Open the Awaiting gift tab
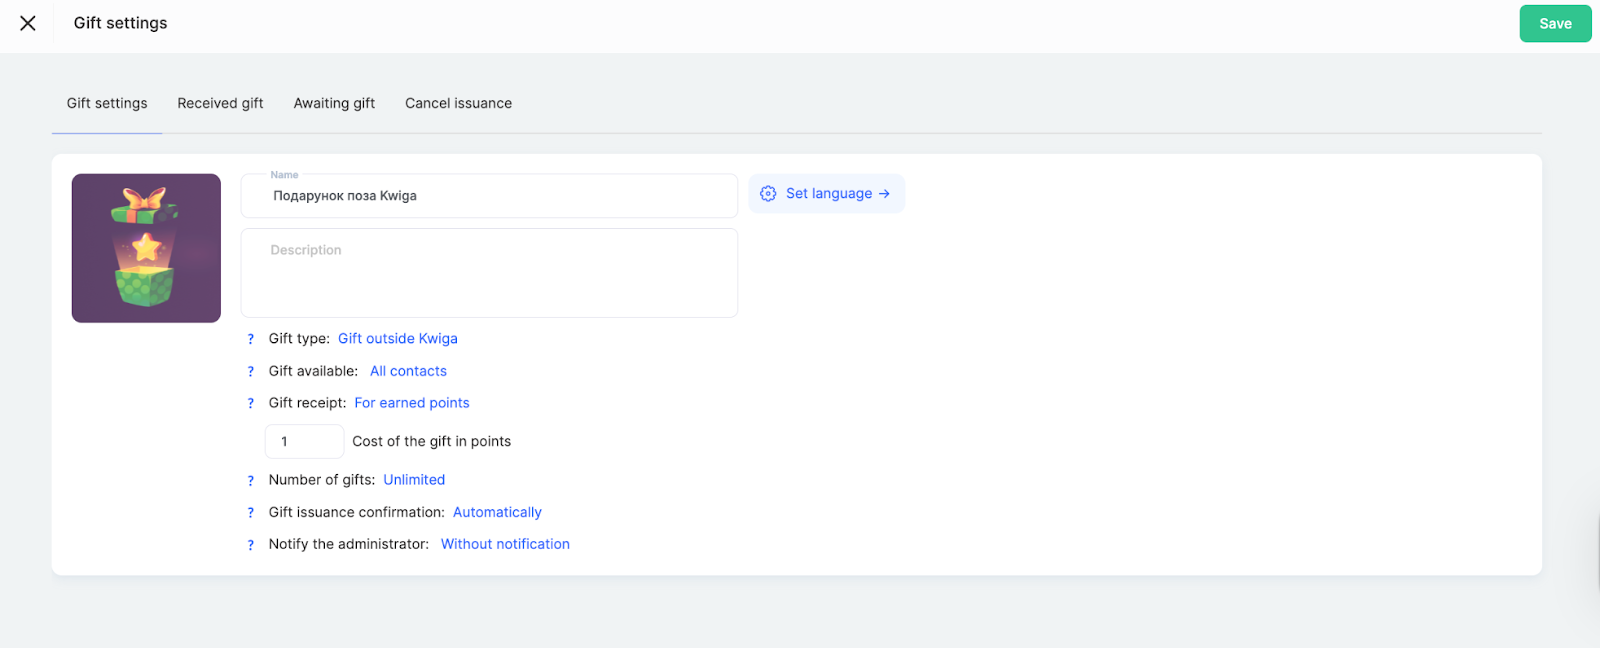Viewport: 1600px width, 648px height. click(x=334, y=103)
